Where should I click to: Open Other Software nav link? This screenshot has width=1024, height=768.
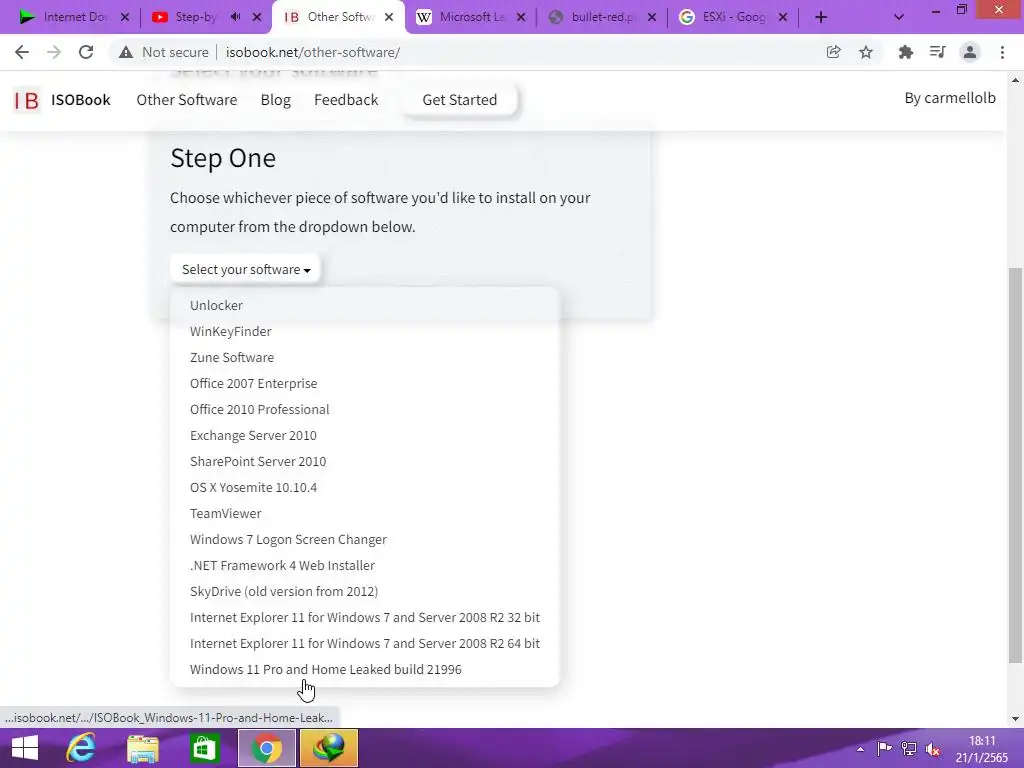coord(187,100)
